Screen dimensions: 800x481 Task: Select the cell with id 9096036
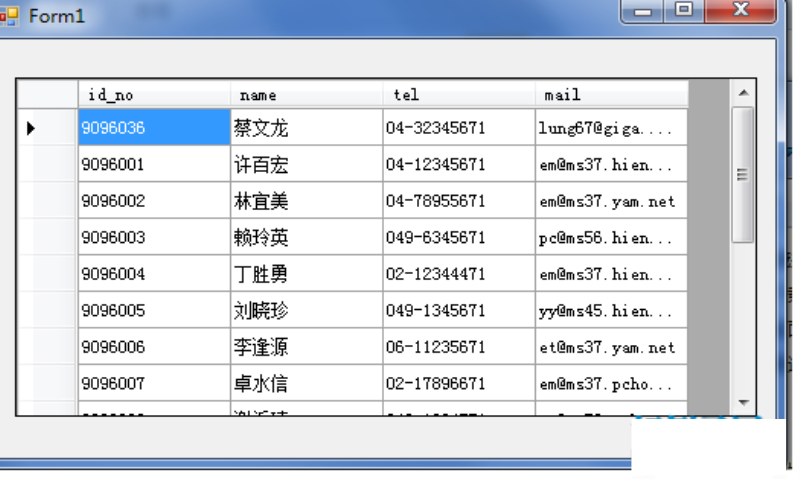point(154,128)
